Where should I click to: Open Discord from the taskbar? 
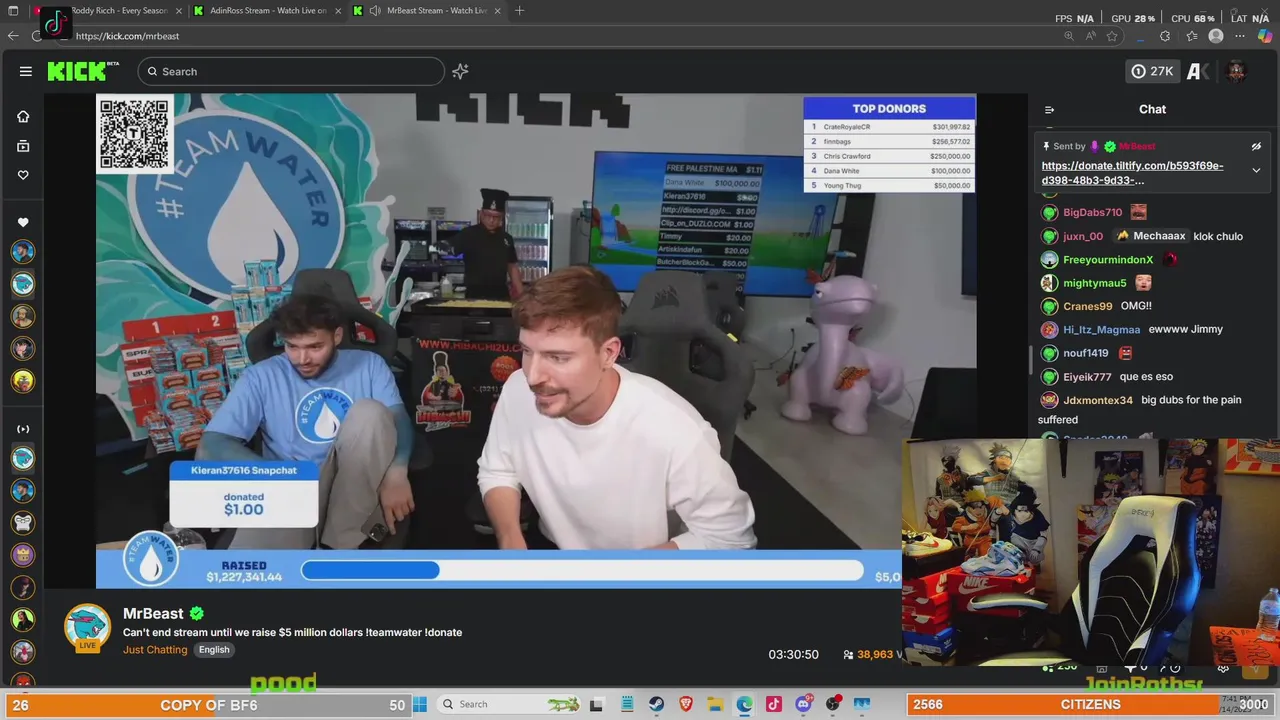pos(804,704)
